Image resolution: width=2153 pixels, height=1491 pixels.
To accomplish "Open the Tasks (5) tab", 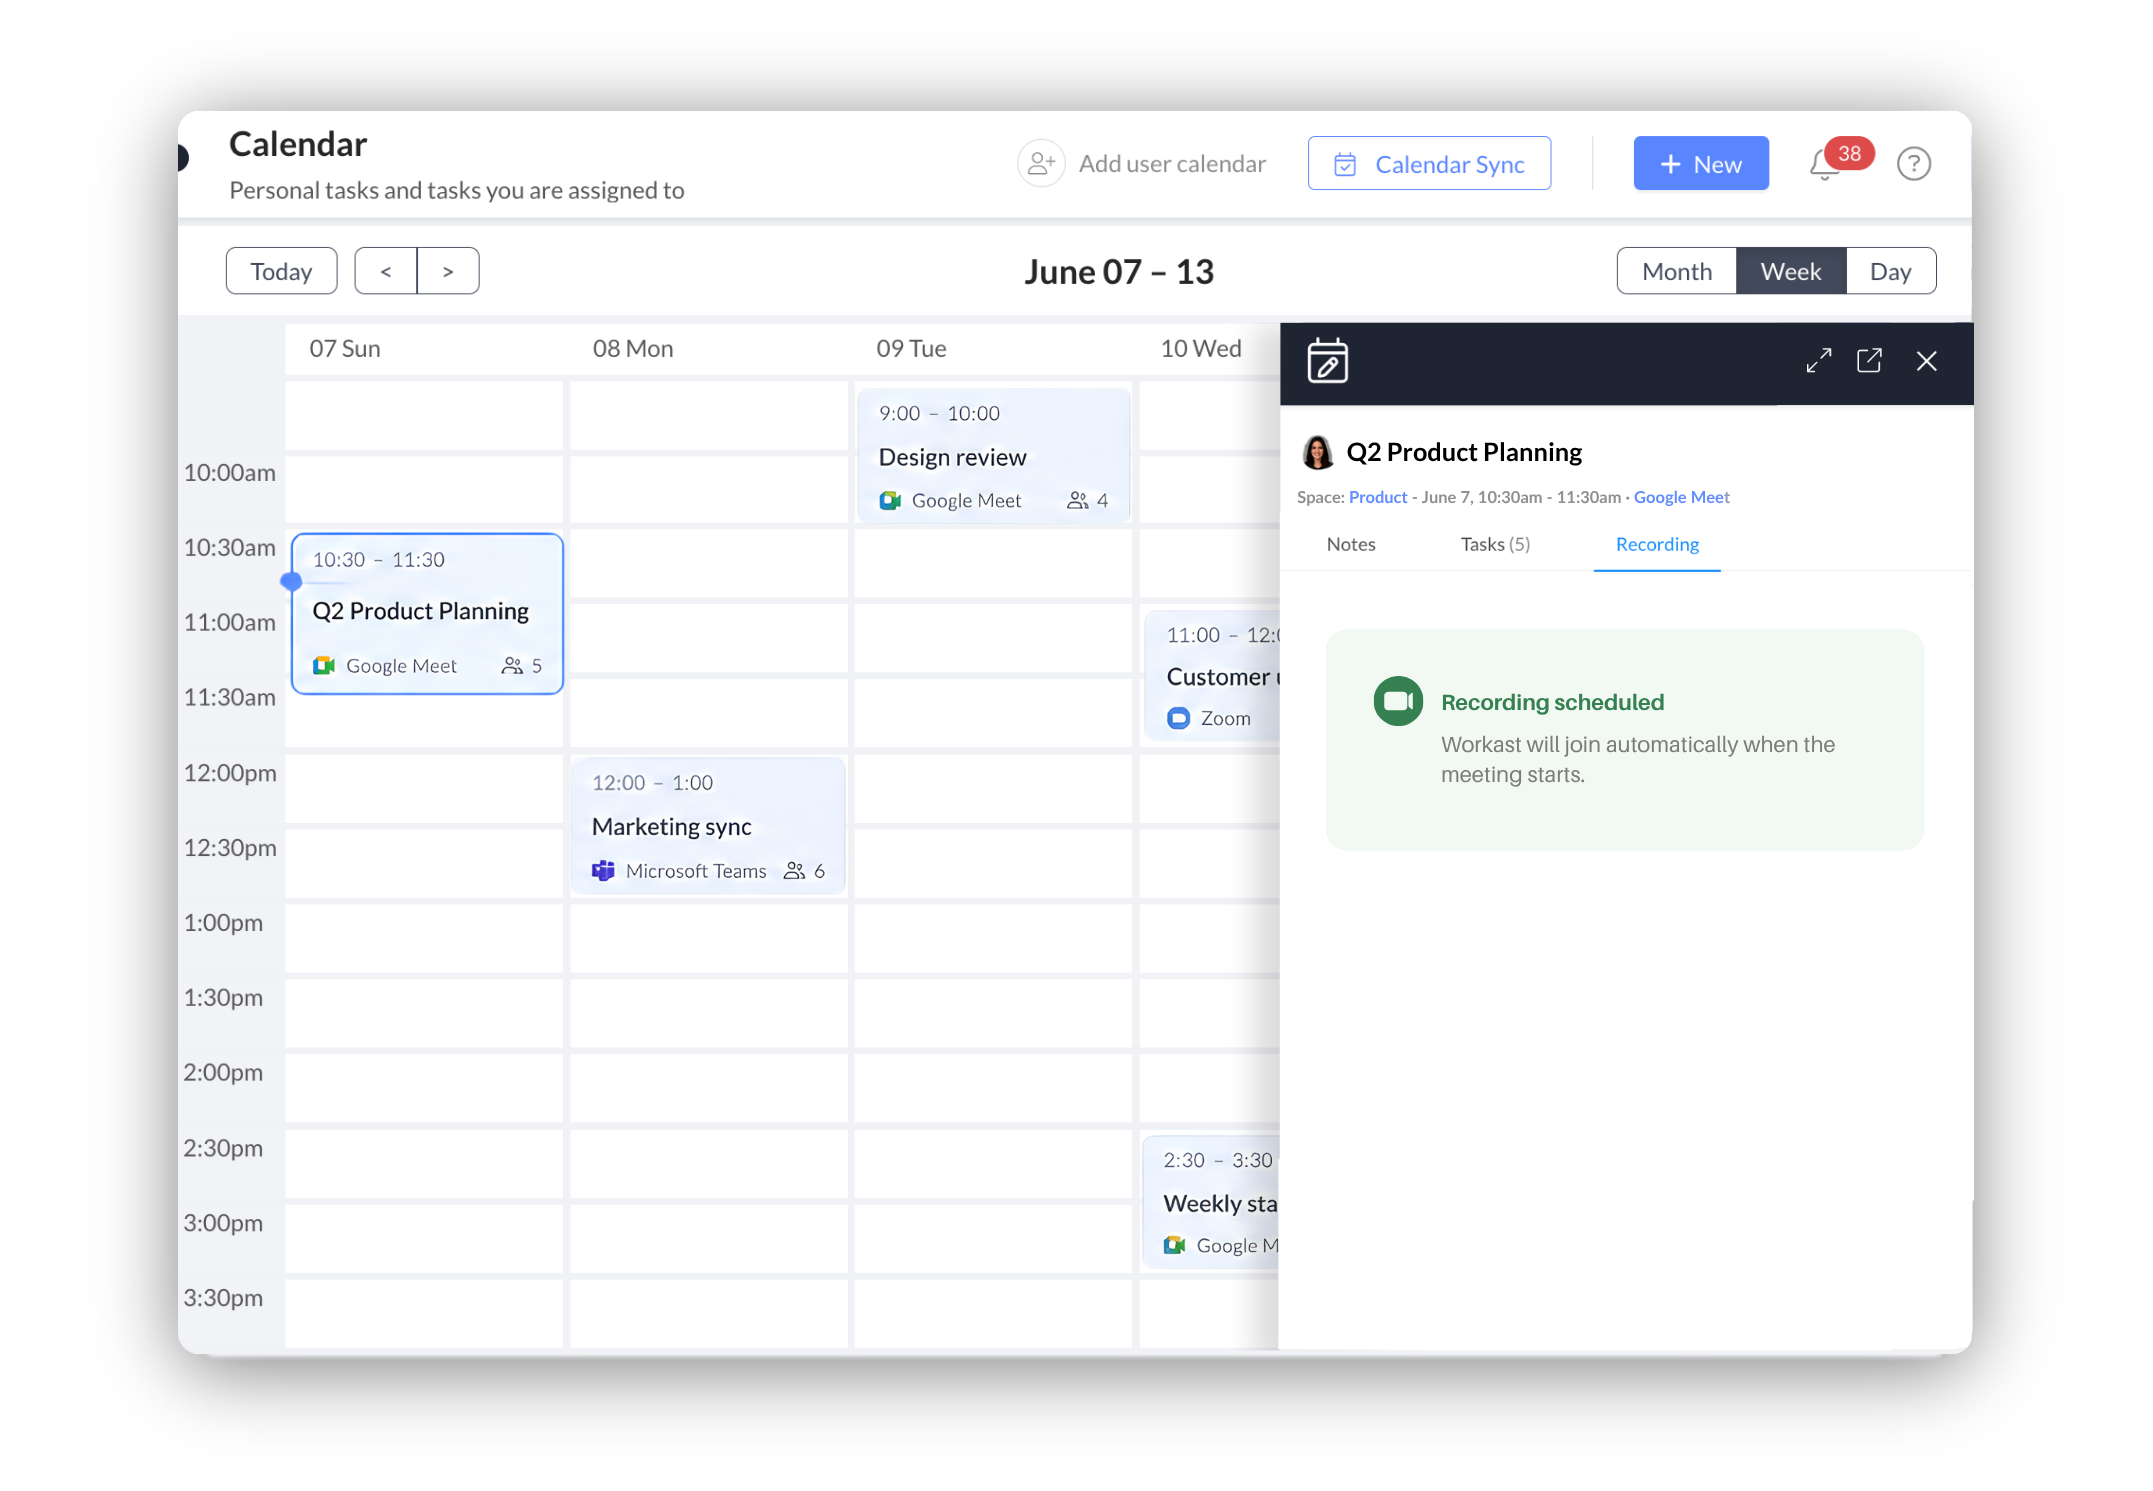I will click(x=1495, y=545).
